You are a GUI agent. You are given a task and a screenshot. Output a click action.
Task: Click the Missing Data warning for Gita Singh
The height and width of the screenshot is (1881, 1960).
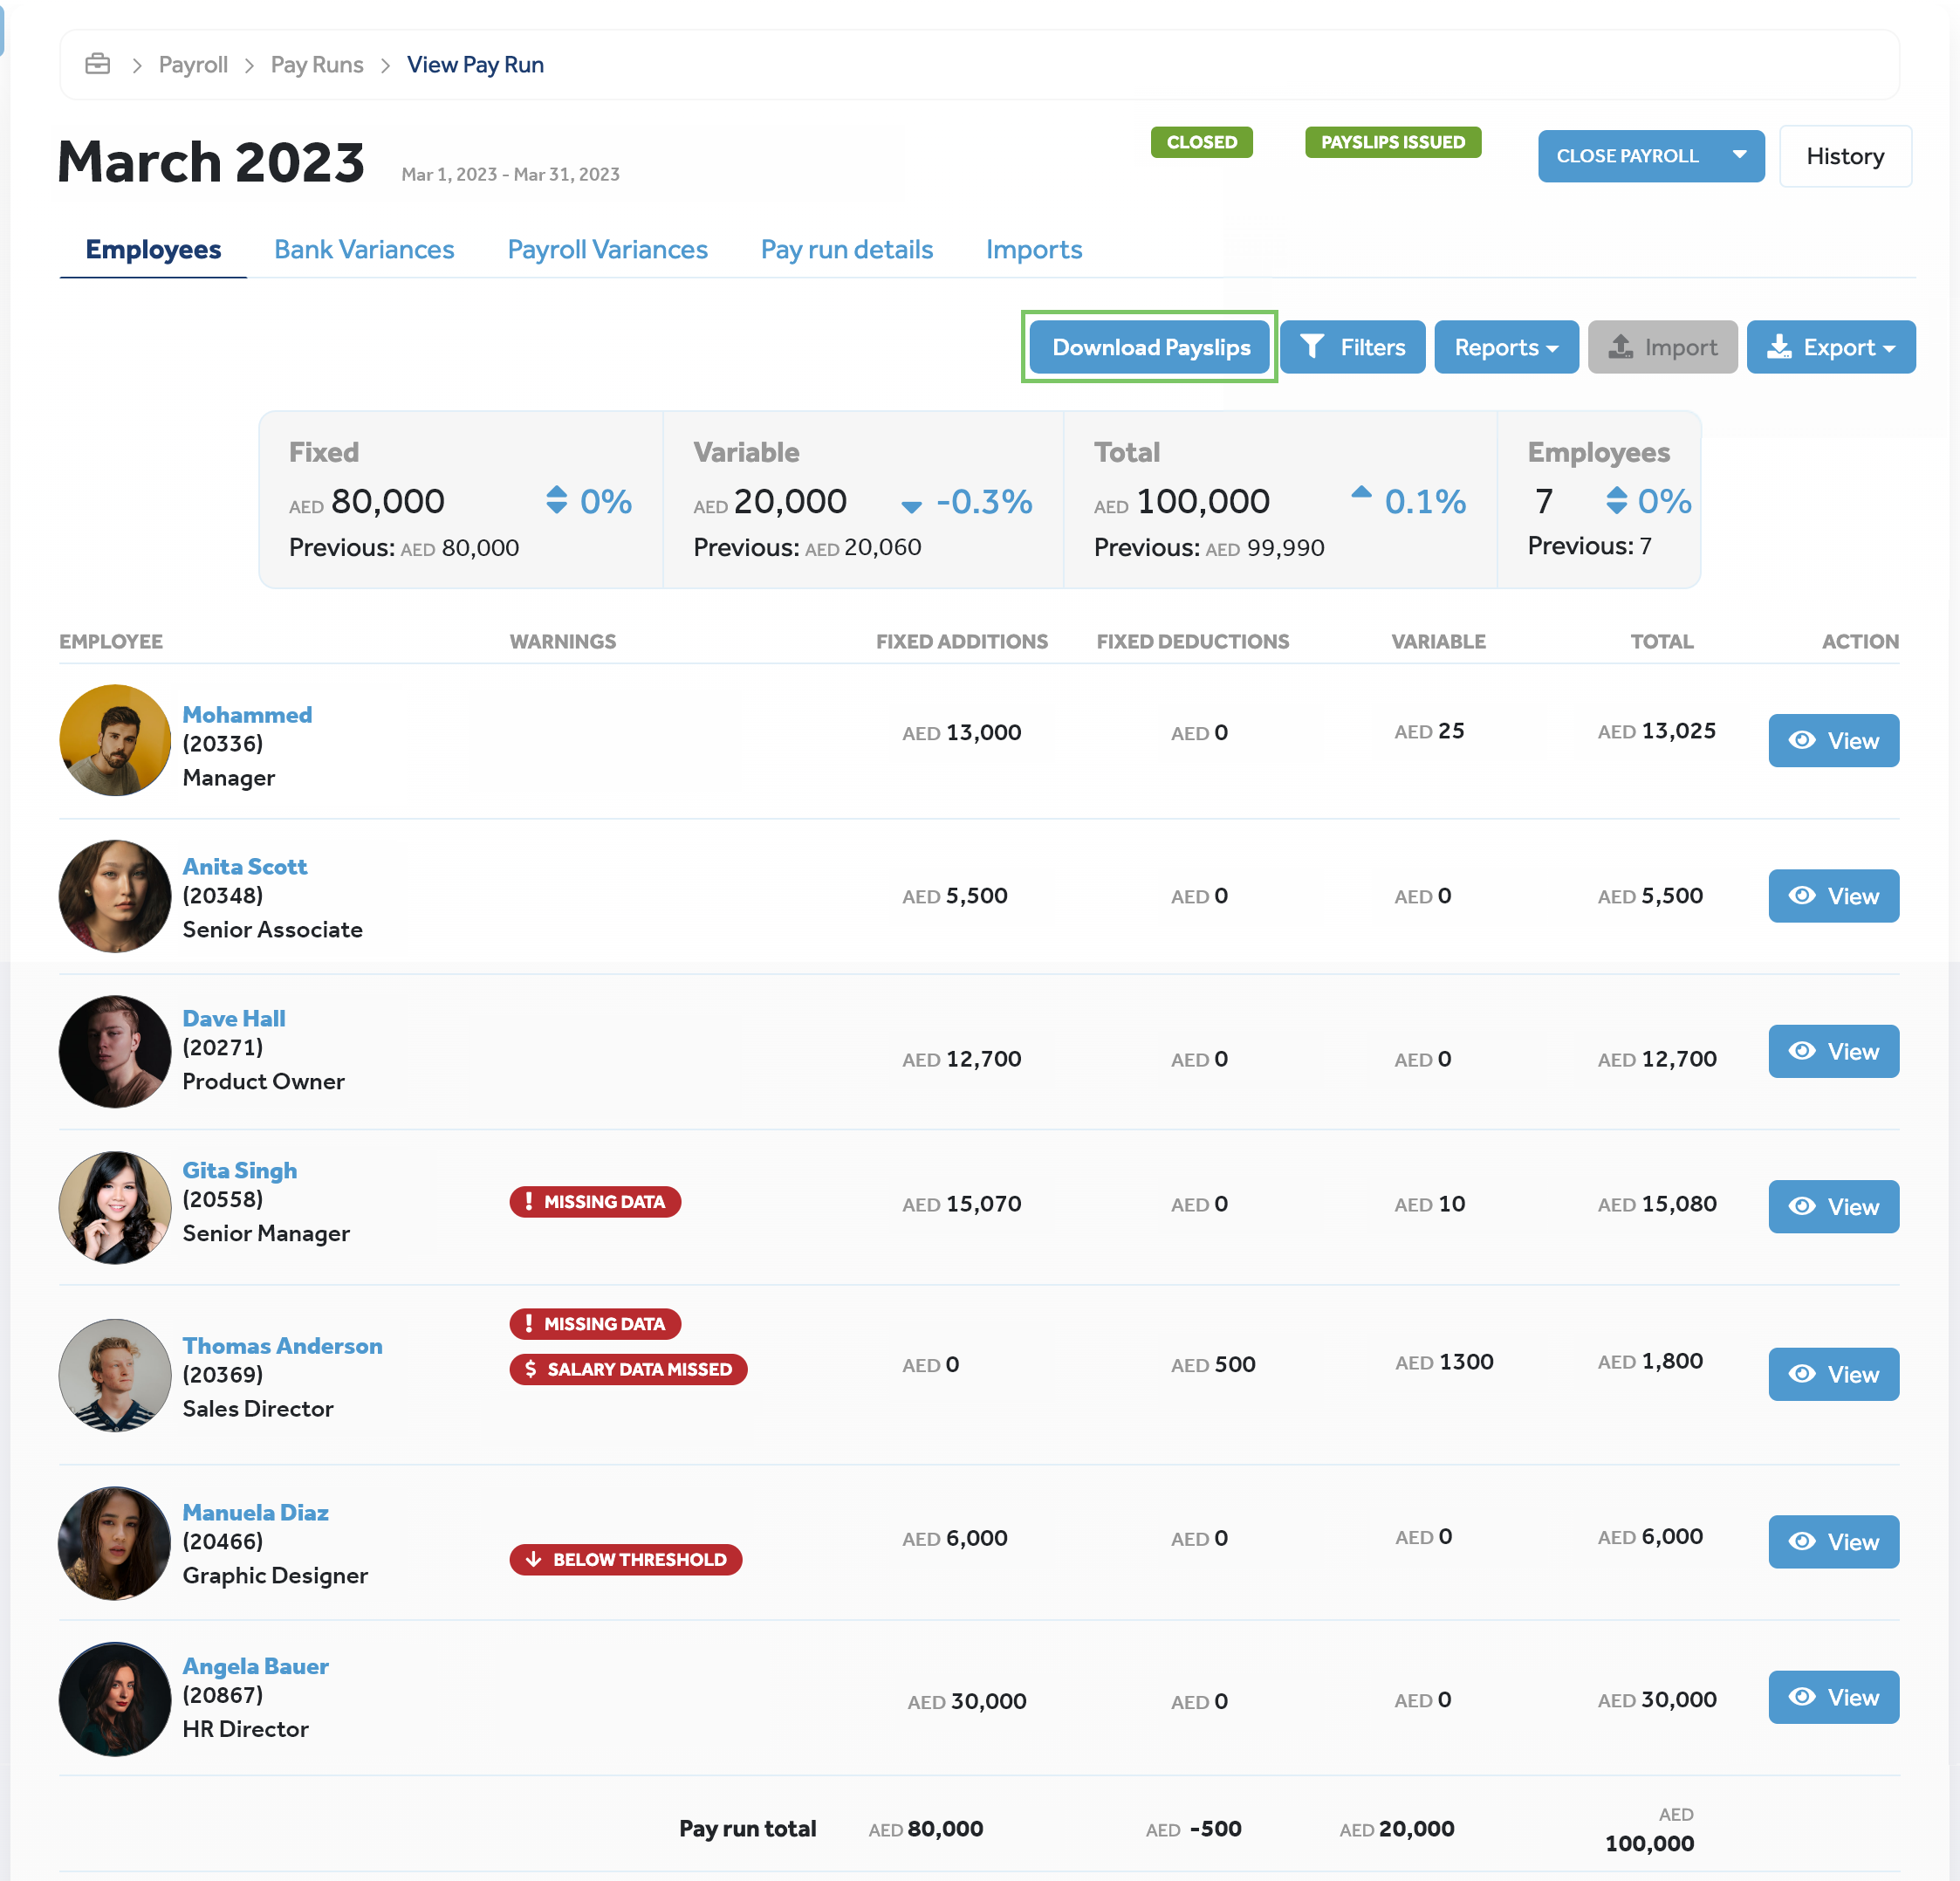595,1202
